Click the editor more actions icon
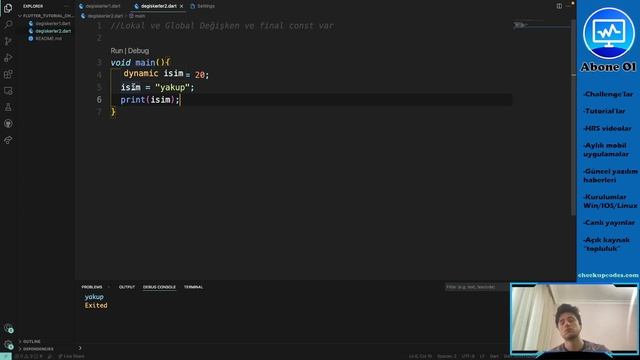This screenshot has width=640, height=360. pyautogui.click(x=568, y=6)
